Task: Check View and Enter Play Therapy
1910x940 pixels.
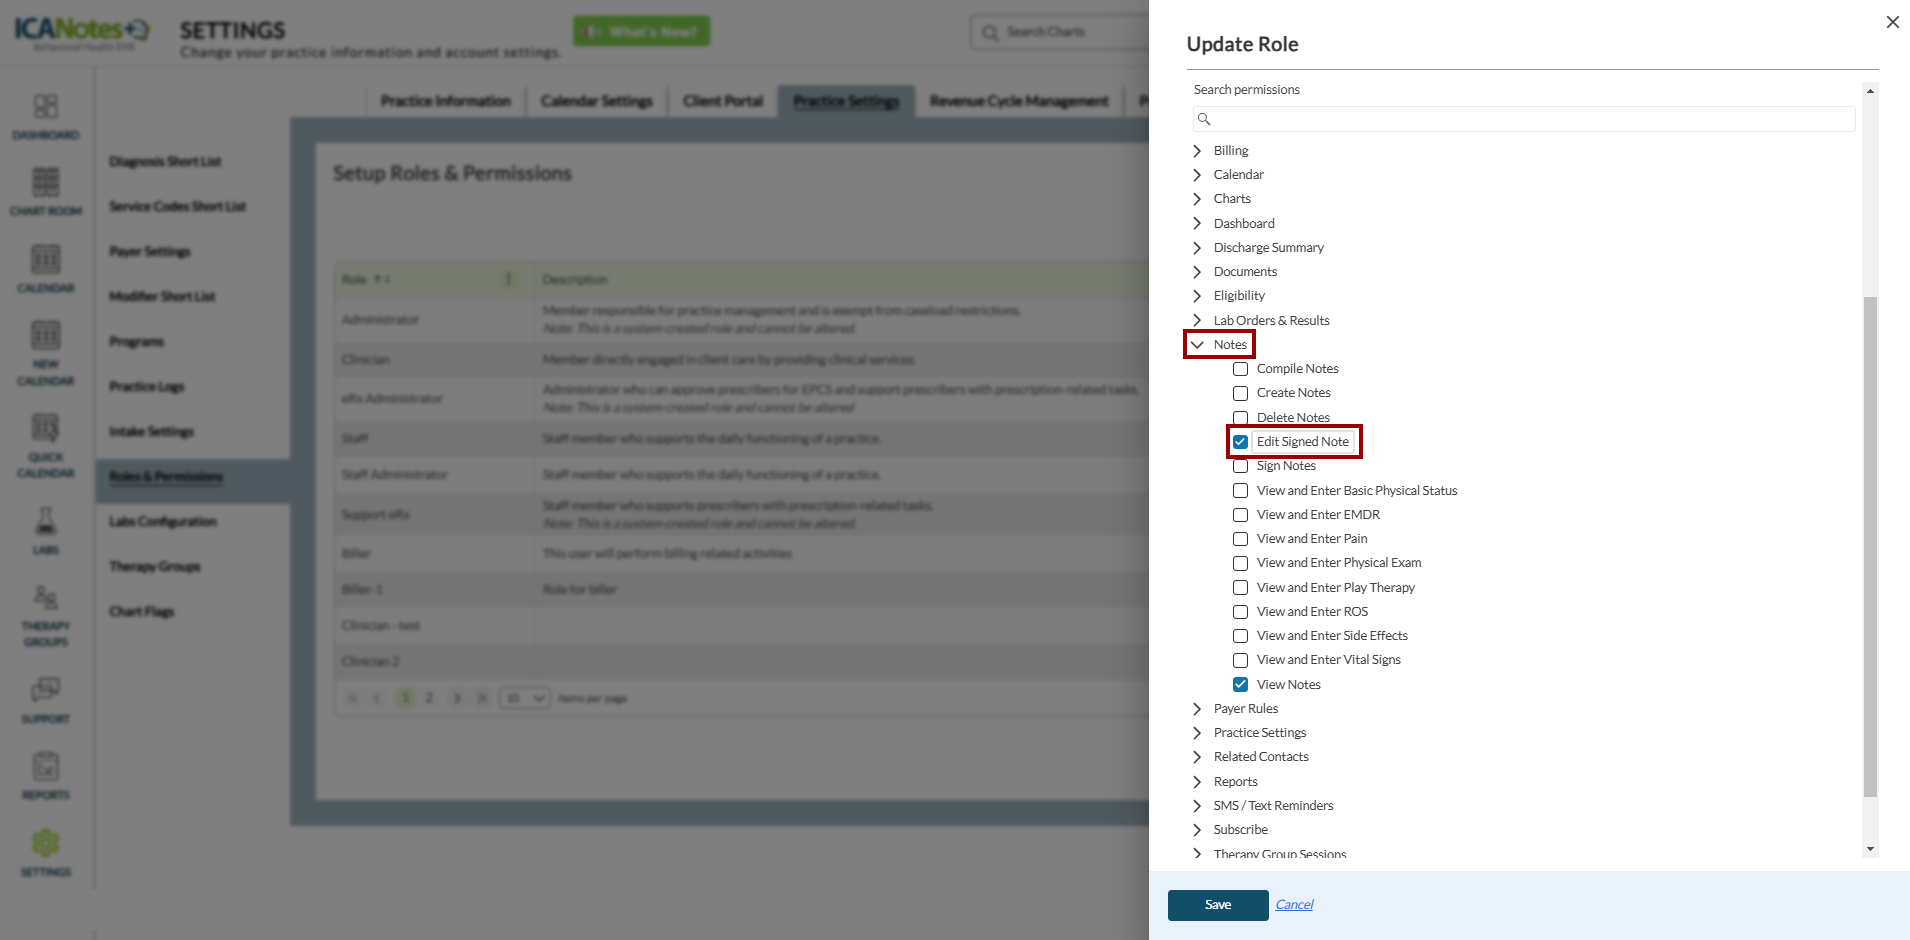Action: tap(1240, 588)
